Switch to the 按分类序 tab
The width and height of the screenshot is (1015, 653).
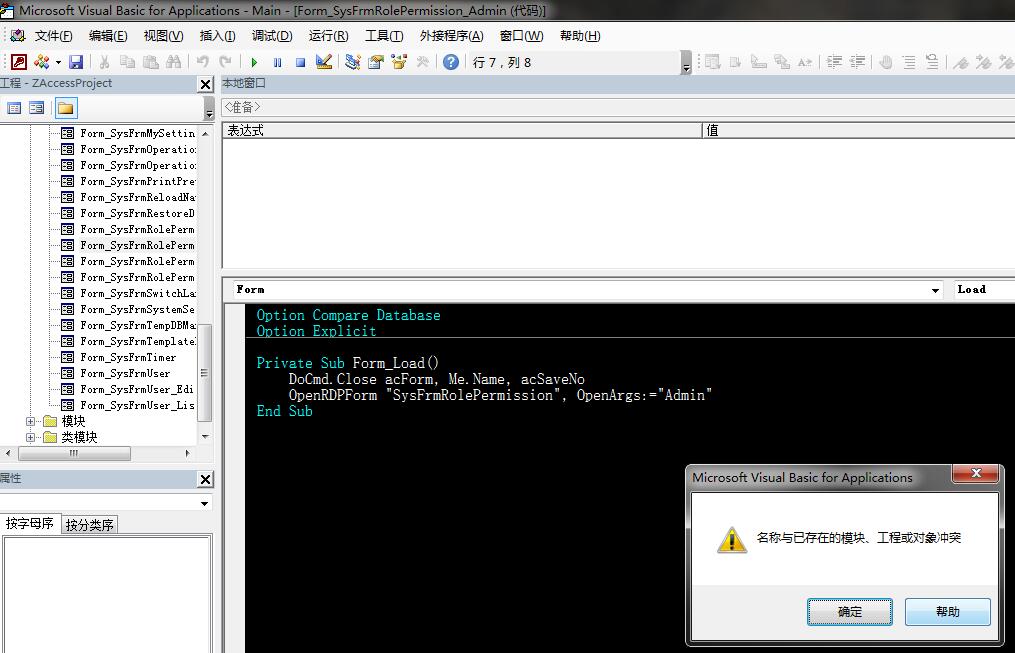coord(89,524)
